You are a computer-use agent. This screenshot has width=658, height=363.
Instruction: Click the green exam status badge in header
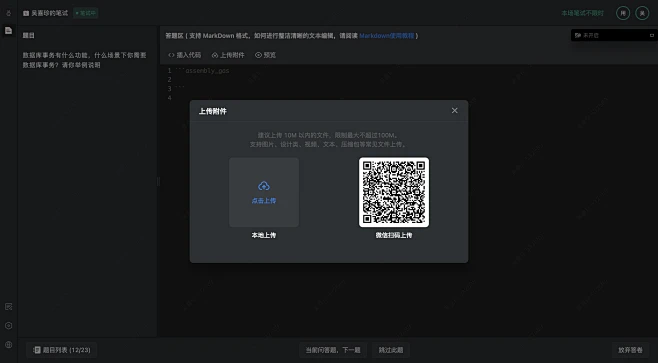click(x=86, y=13)
